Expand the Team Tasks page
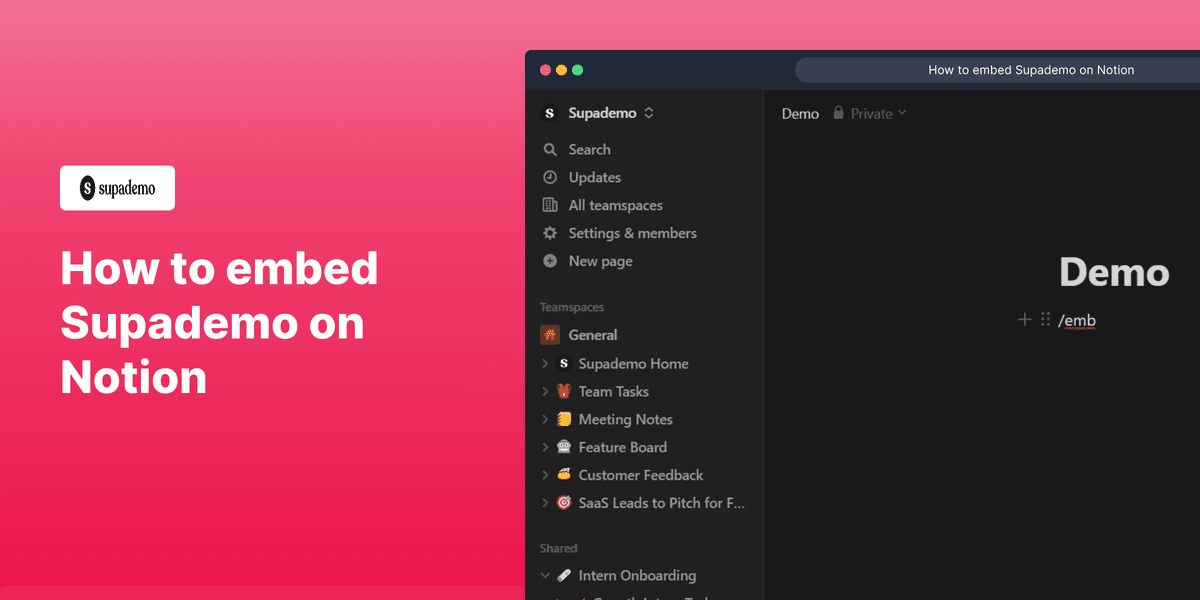Viewport: 1200px width, 600px height. coord(545,391)
